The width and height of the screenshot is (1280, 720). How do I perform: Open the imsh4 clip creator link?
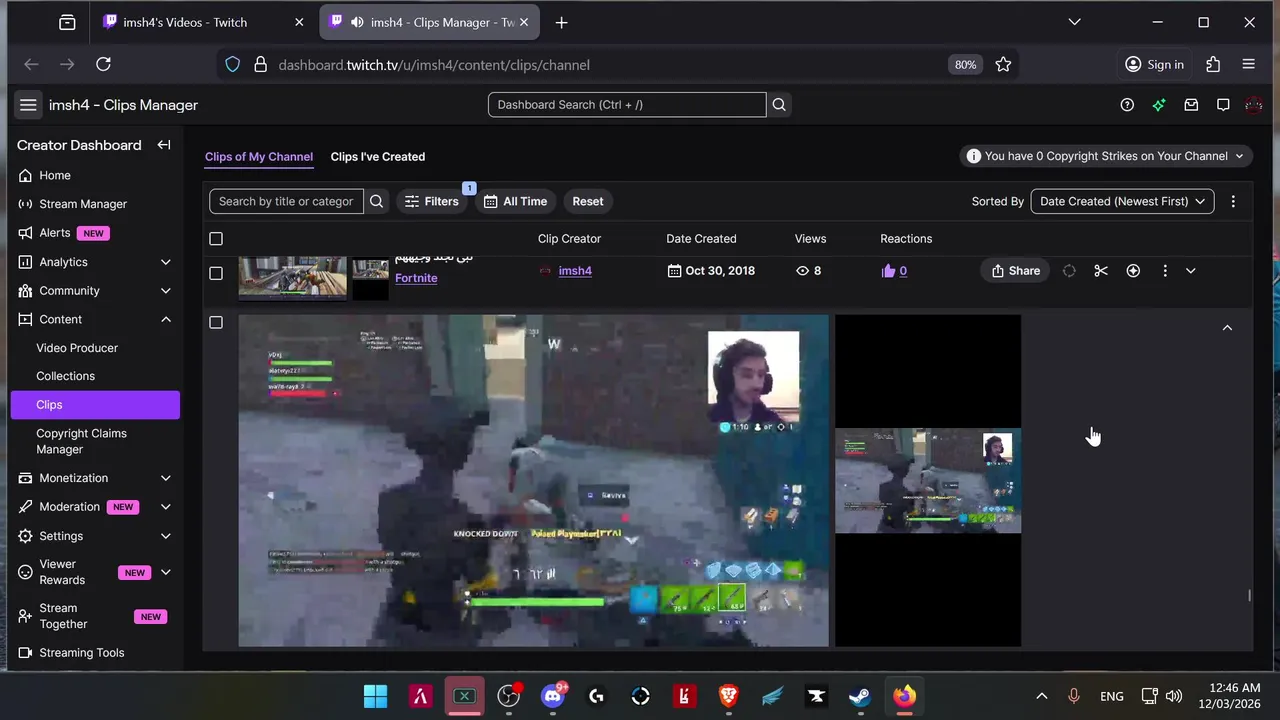coord(575,271)
